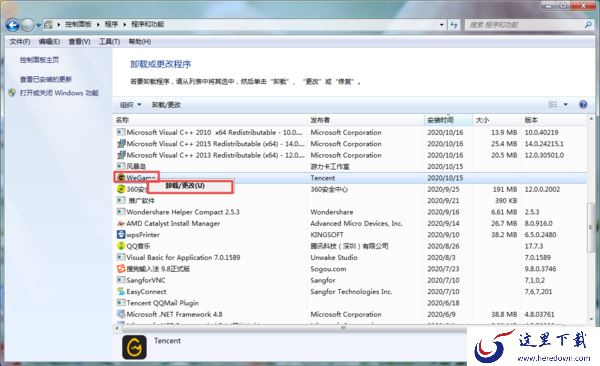Click the Visual Basic for Application icon
The height and width of the screenshot is (366, 600).
click(121, 257)
